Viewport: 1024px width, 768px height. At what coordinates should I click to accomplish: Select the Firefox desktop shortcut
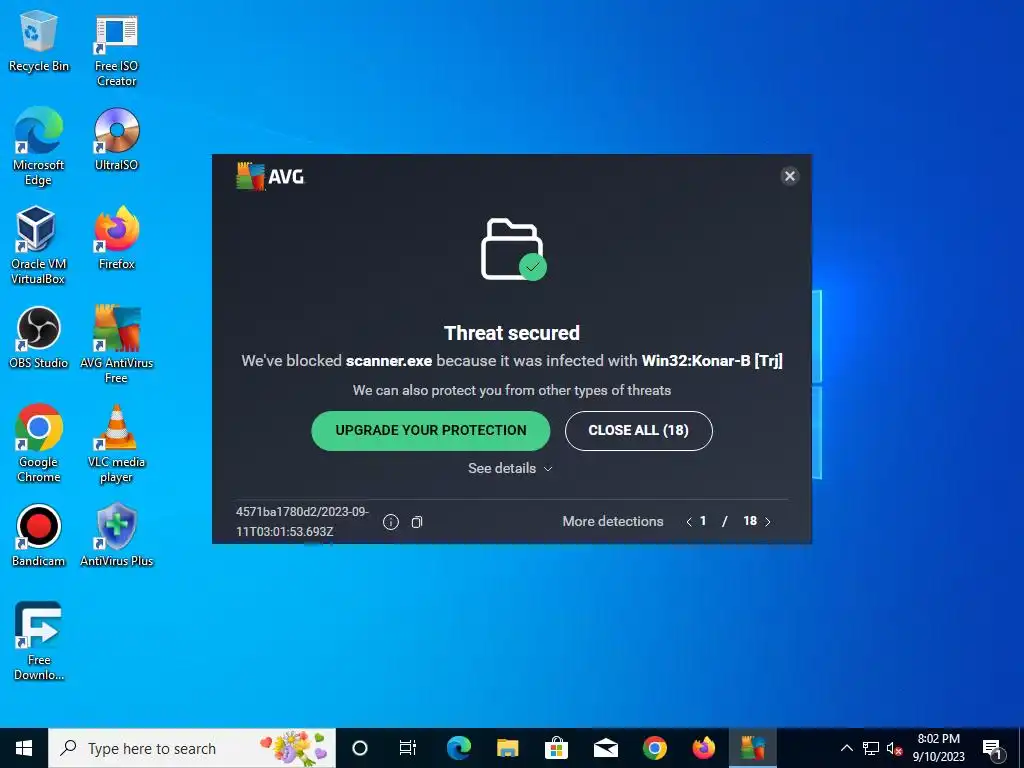tap(116, 238)
